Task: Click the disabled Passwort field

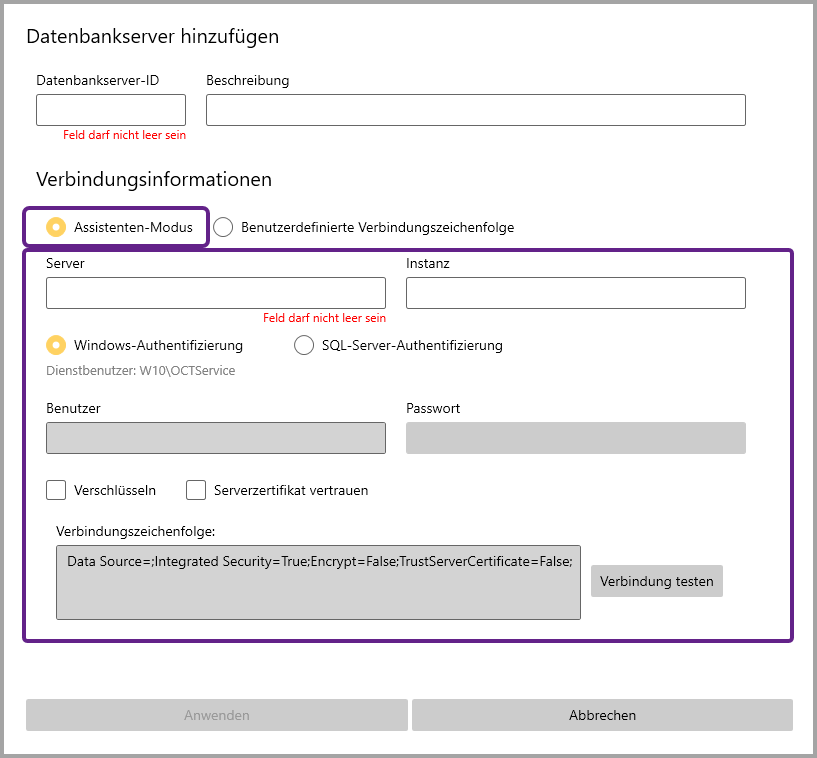Action: tap(575, 438)
